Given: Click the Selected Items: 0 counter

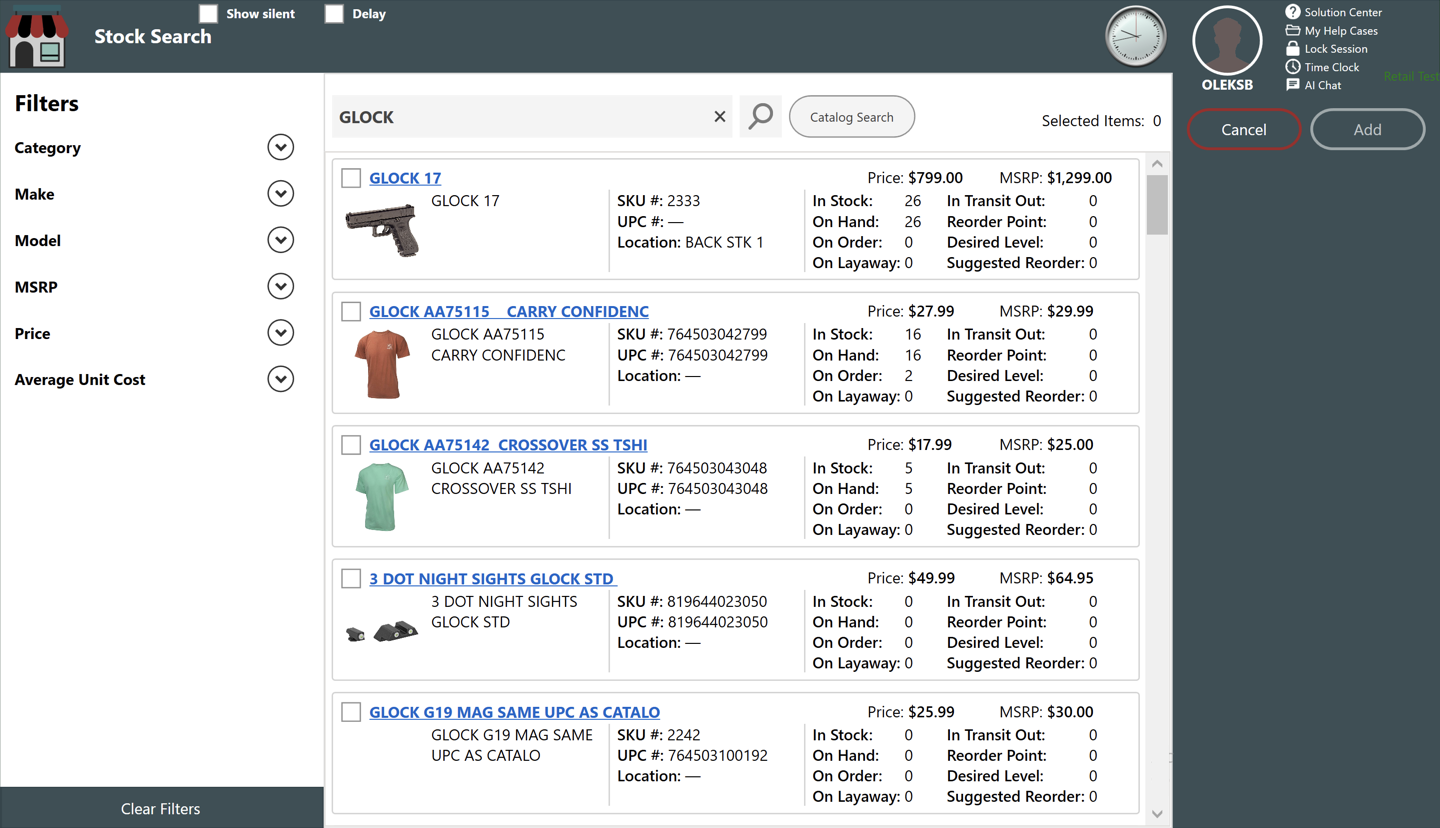Looking at the screenshot, I should click(1101, 121).
